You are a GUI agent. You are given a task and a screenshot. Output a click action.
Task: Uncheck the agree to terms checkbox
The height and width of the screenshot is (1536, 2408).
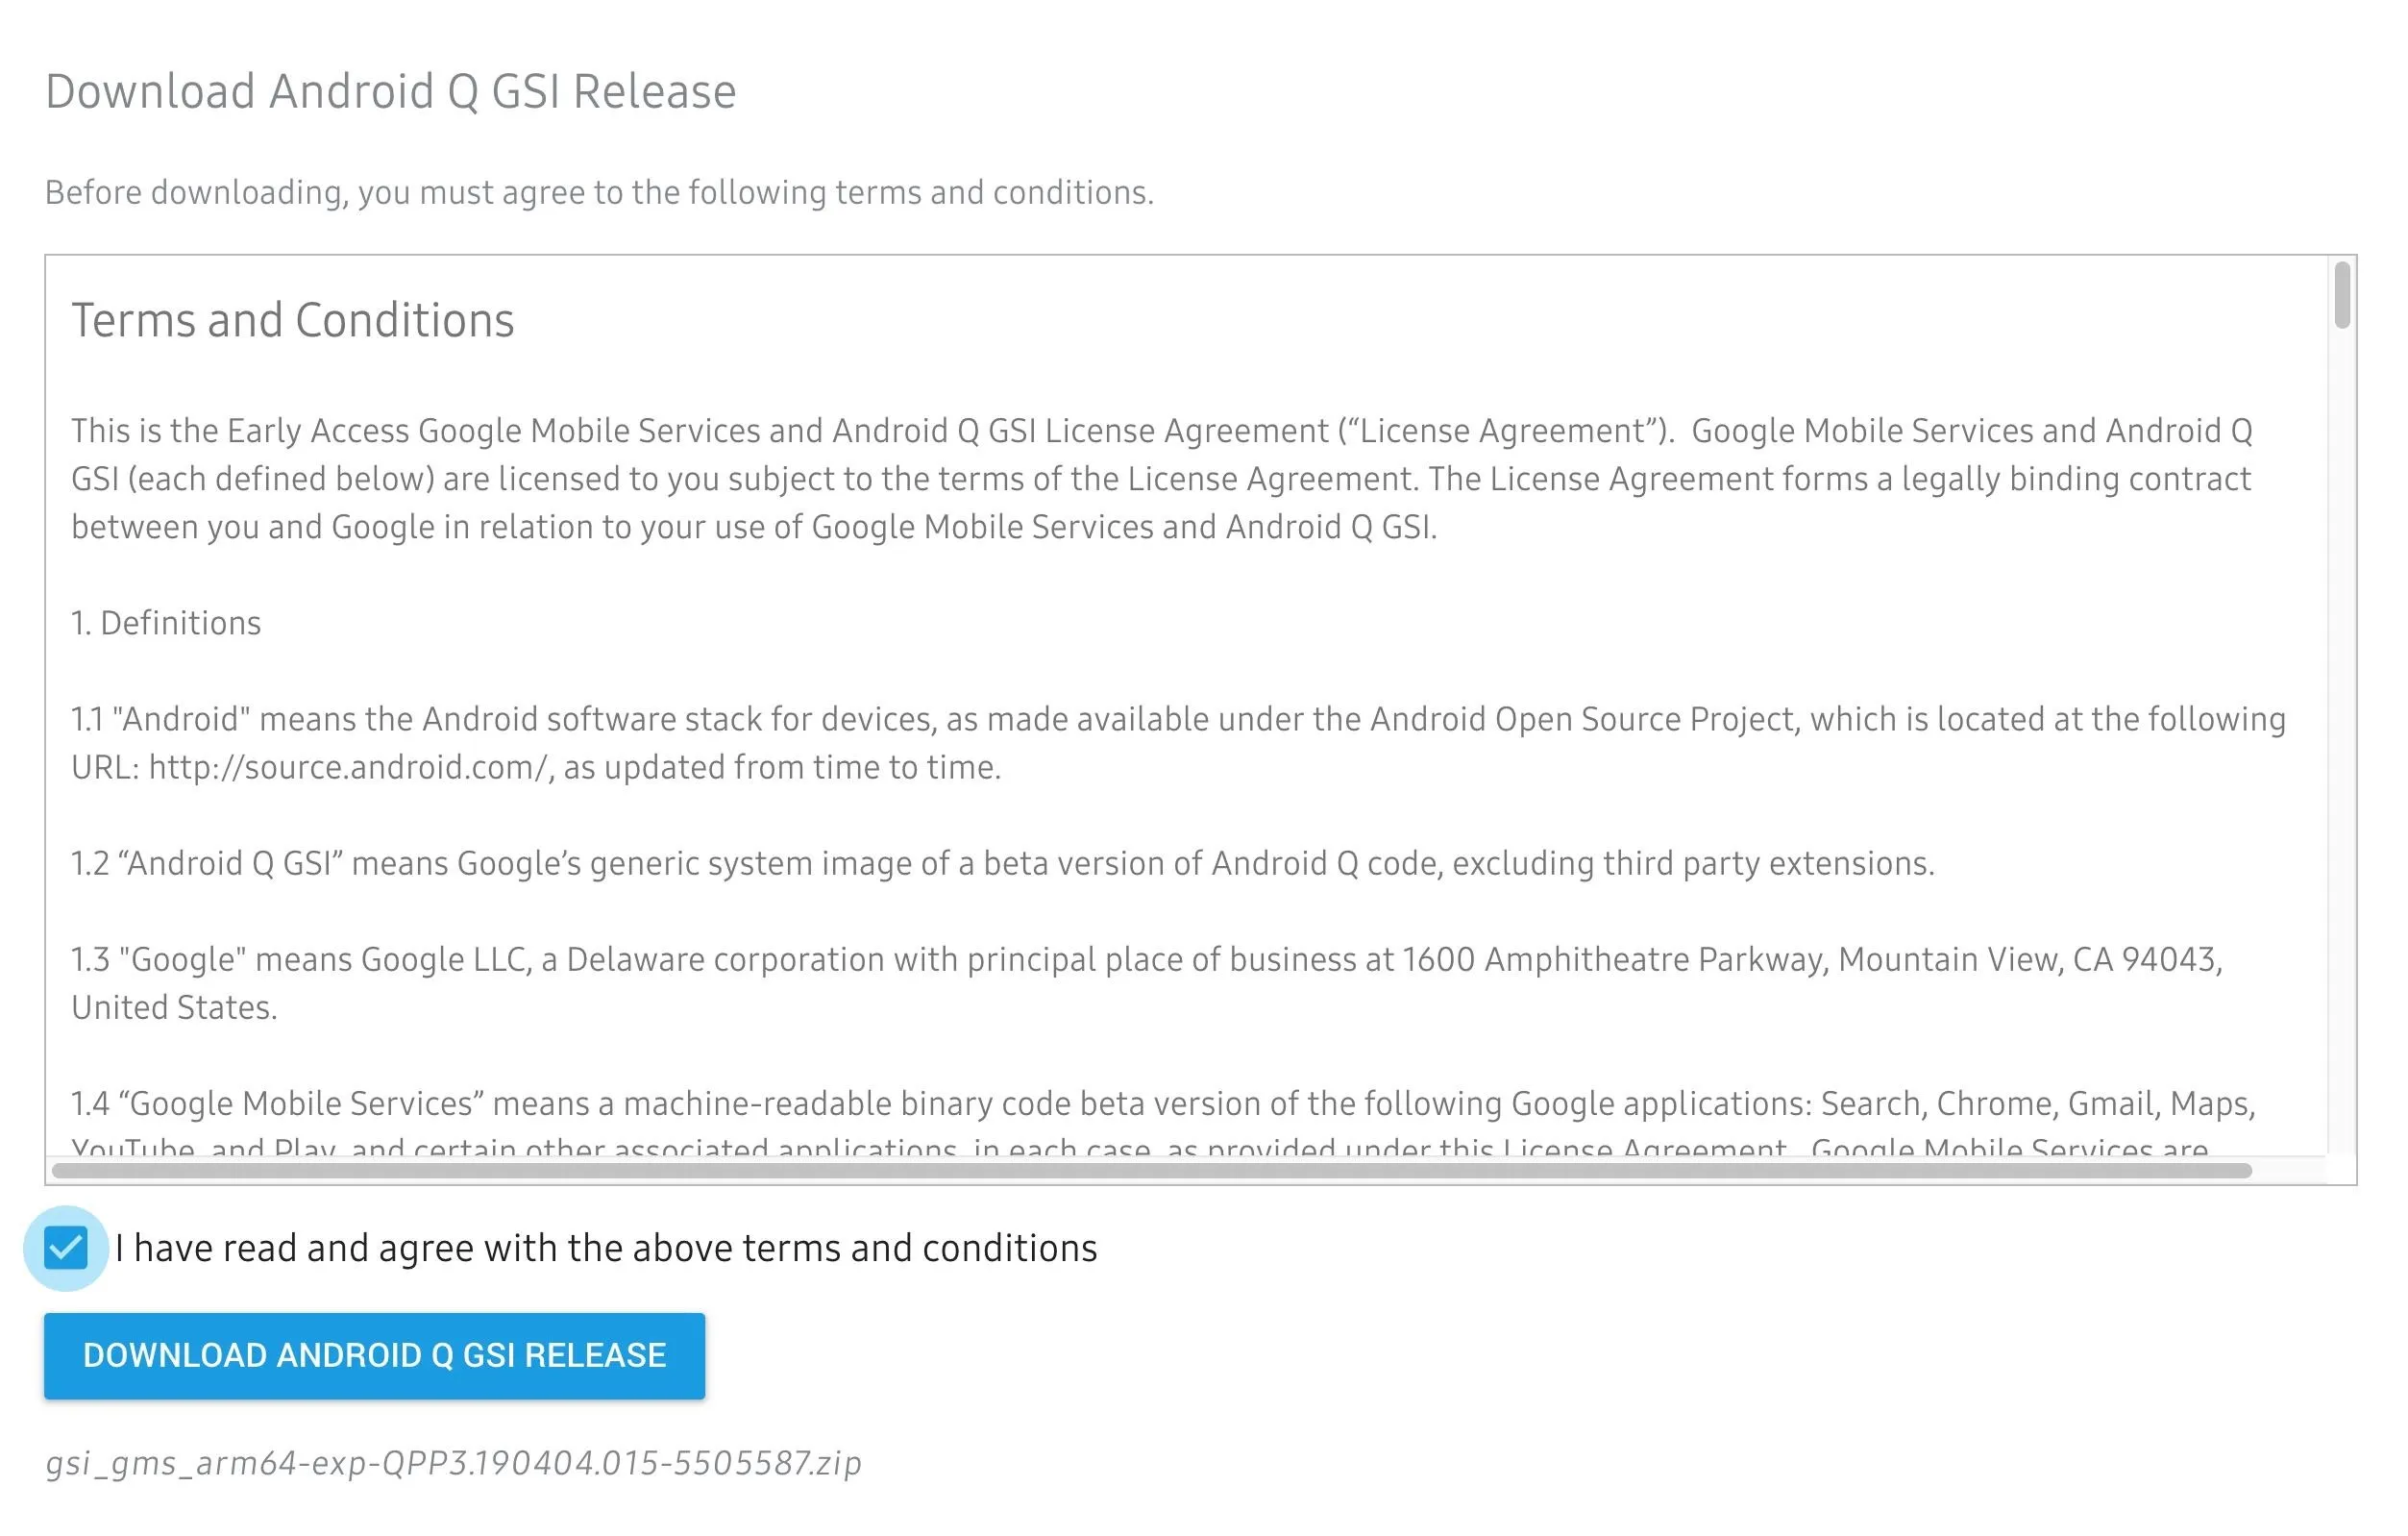click(x=66, y=1248)
